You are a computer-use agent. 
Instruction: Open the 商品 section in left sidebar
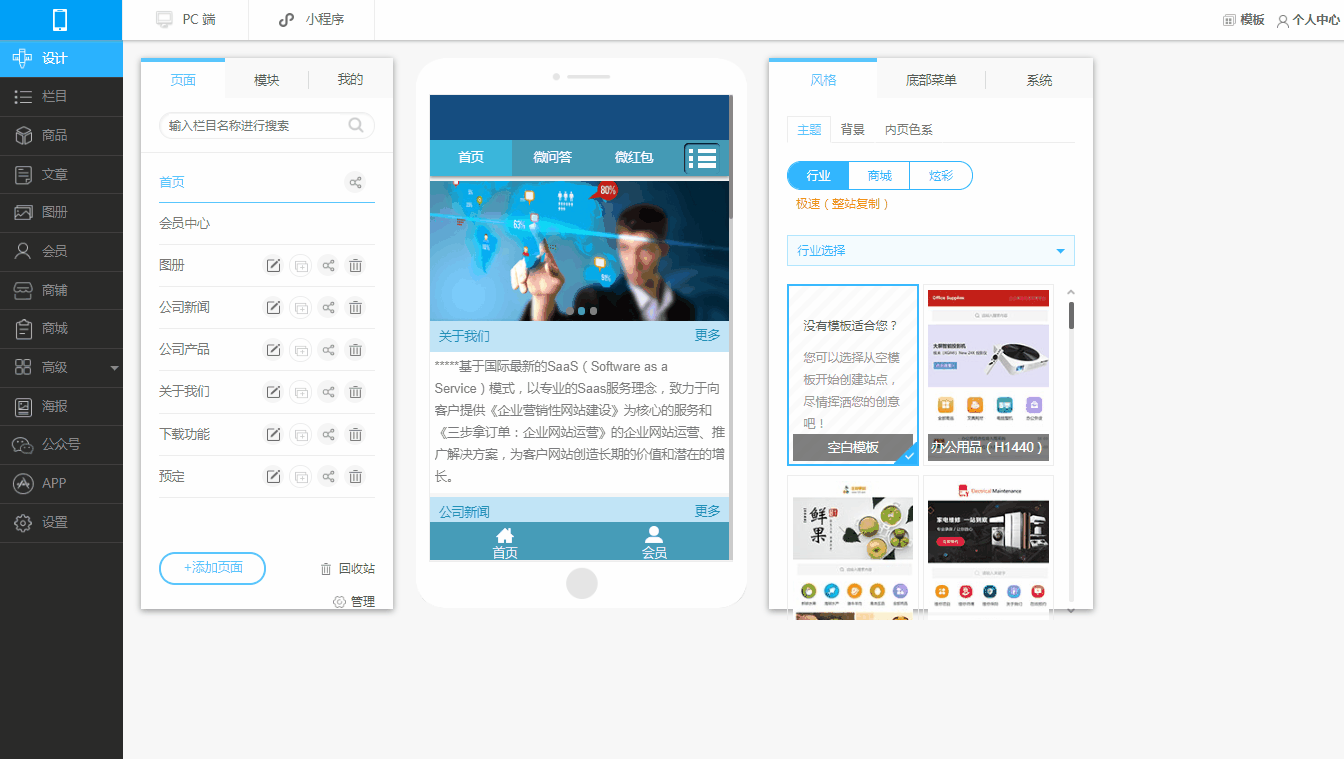pos(61,135)
